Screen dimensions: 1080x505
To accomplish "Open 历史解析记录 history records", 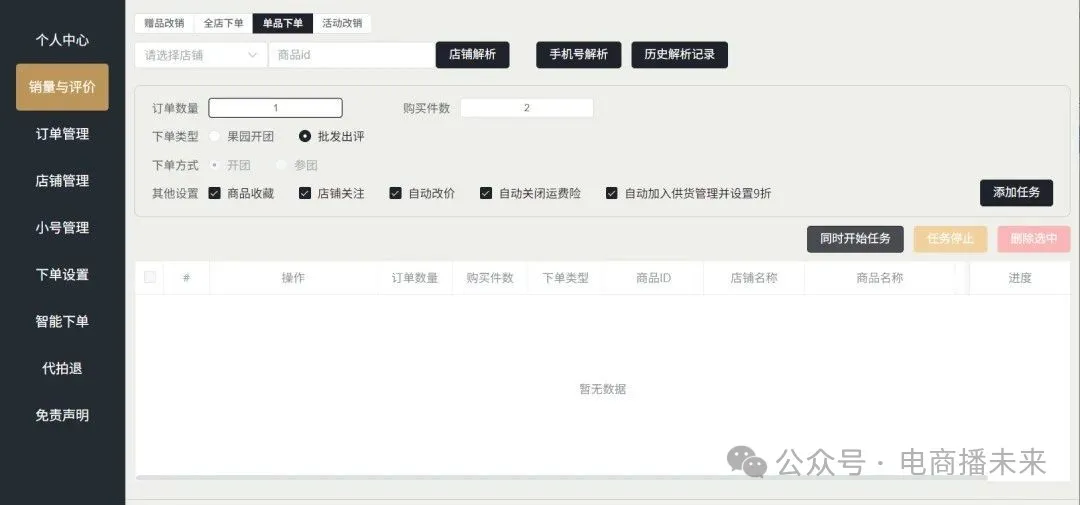I will 679,55.
